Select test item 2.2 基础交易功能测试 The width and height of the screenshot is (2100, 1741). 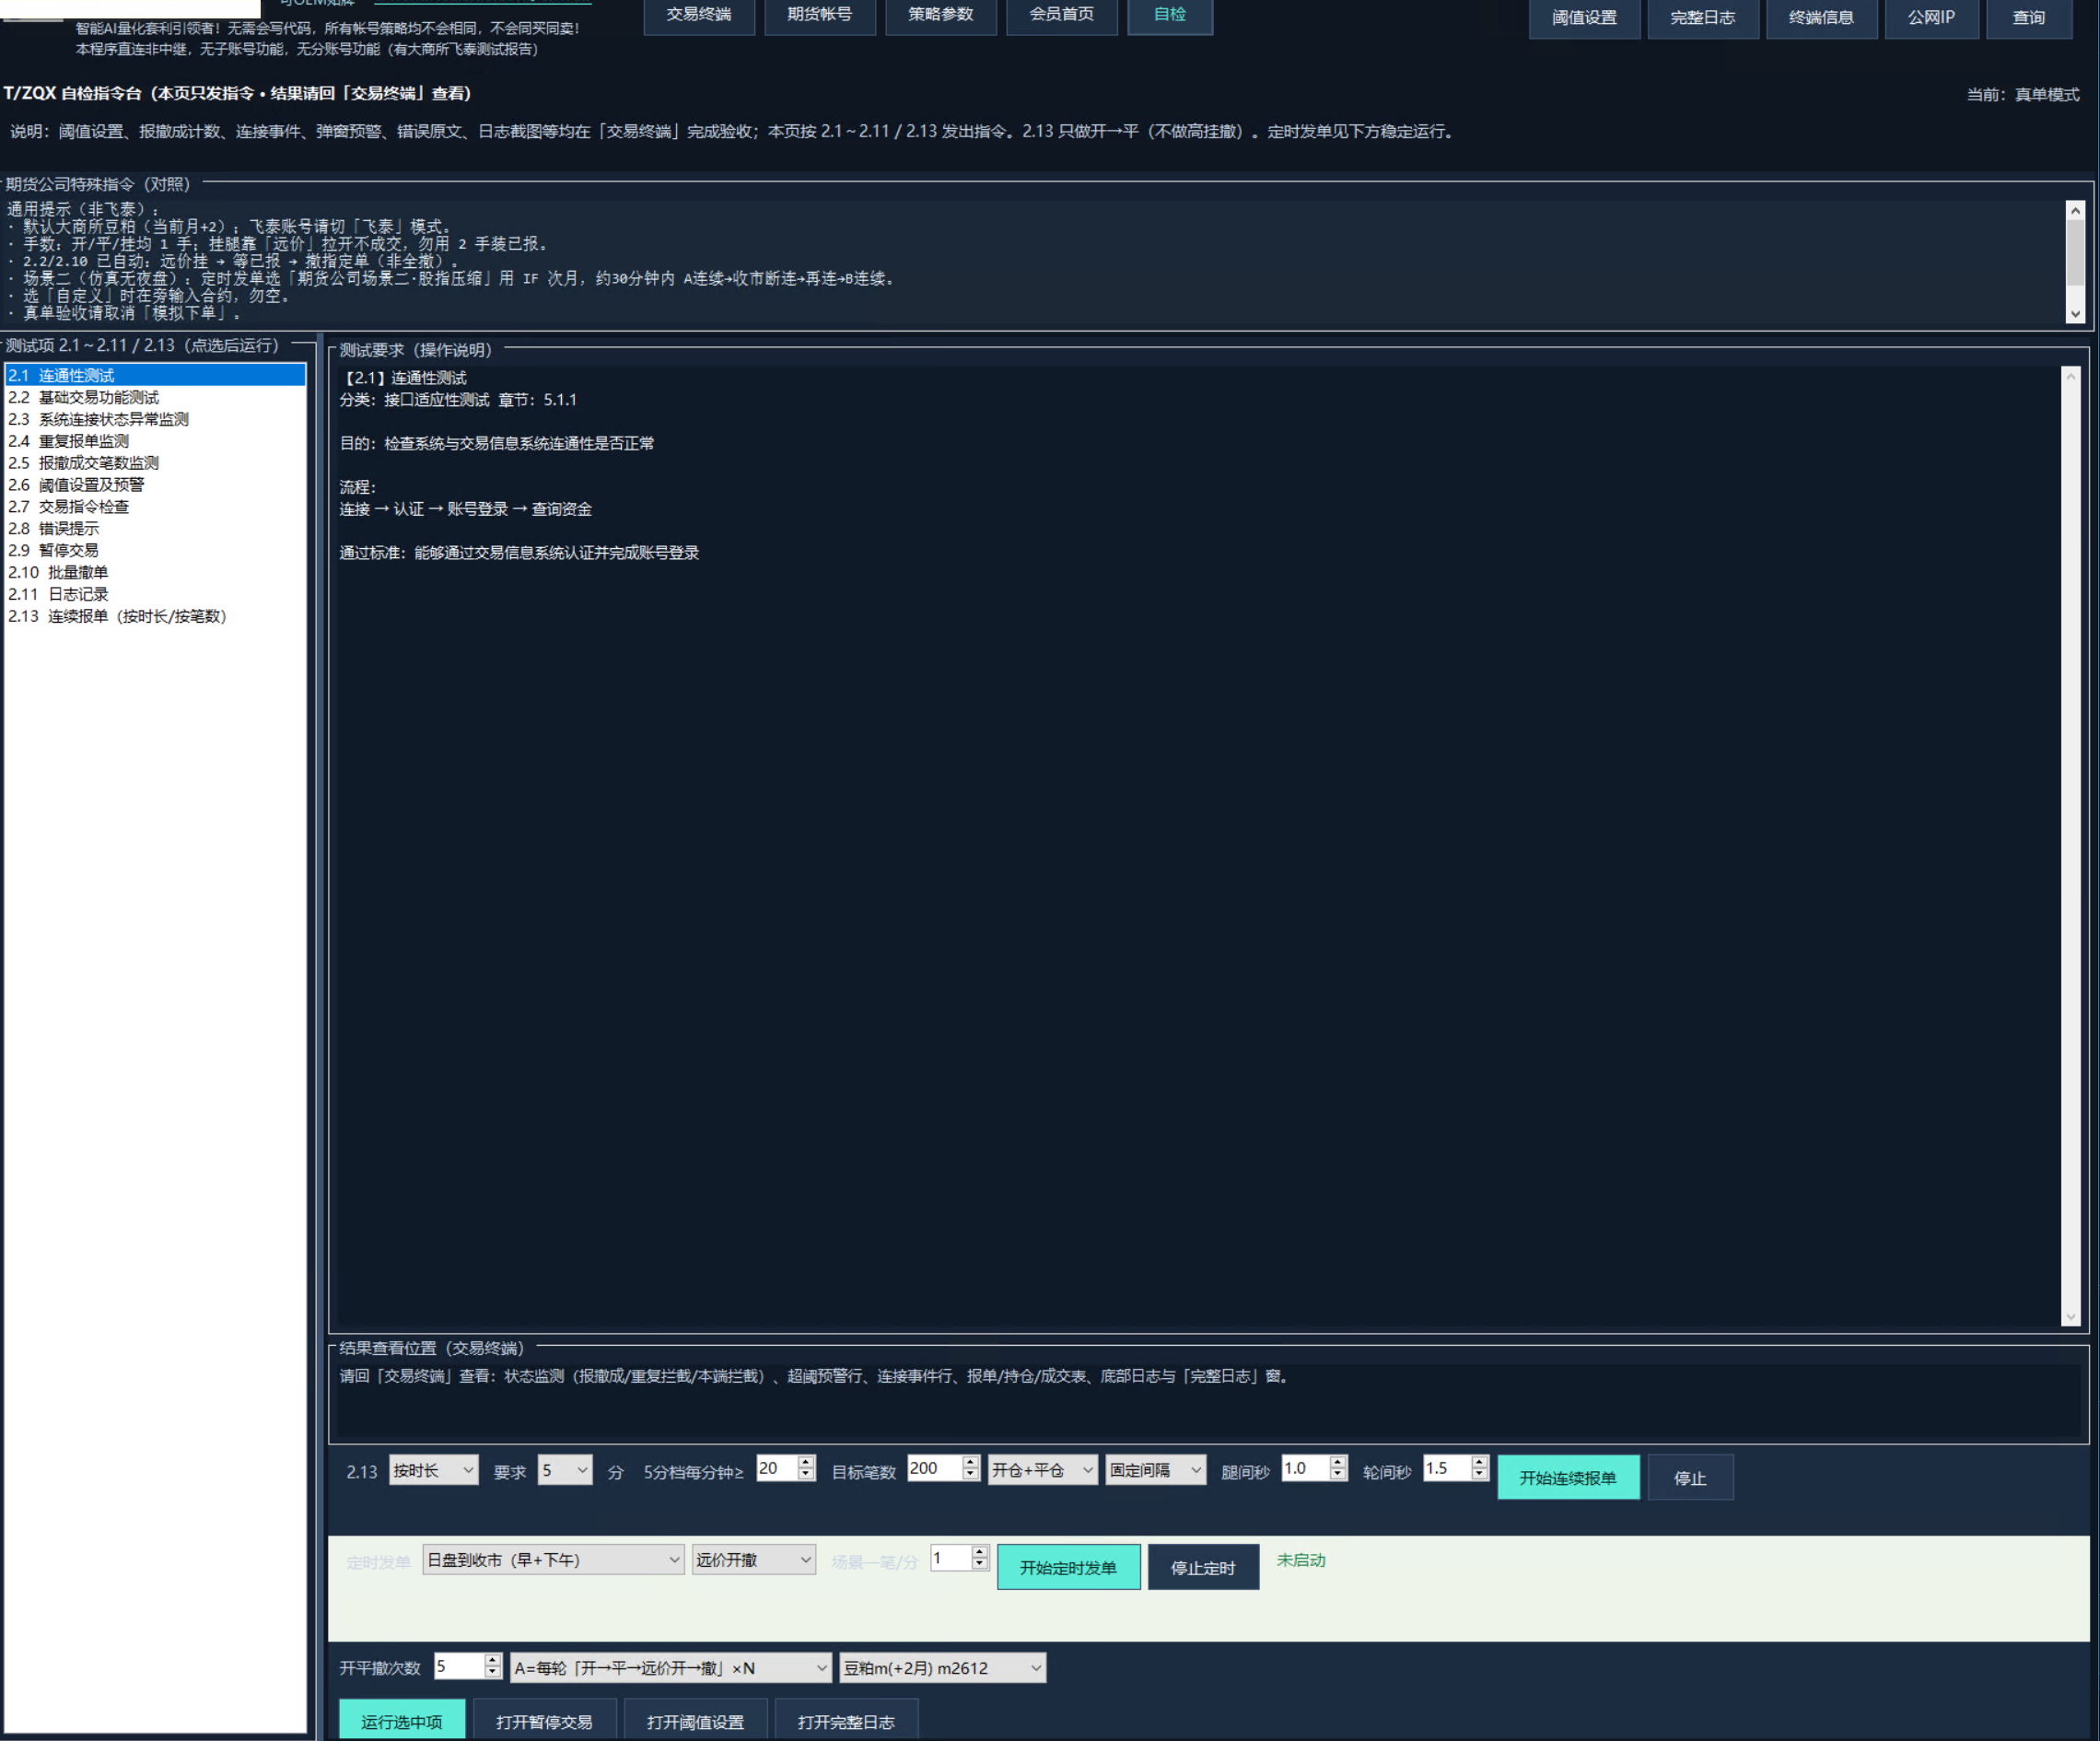point(155,397)
